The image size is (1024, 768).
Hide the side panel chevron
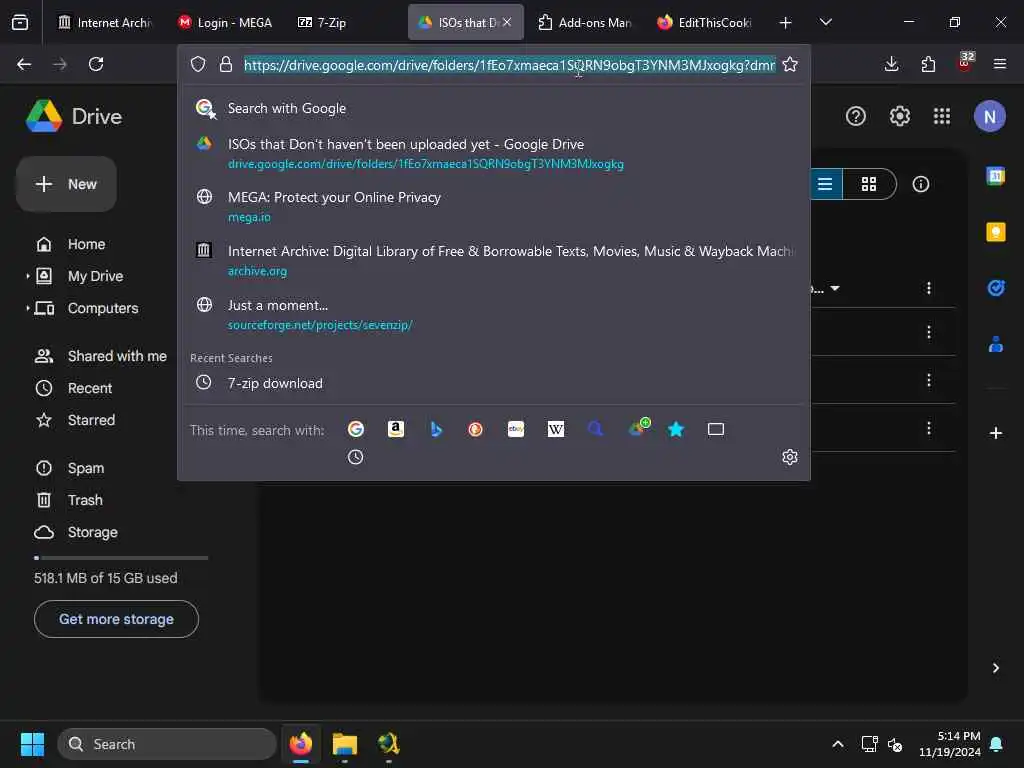(995, 667)
